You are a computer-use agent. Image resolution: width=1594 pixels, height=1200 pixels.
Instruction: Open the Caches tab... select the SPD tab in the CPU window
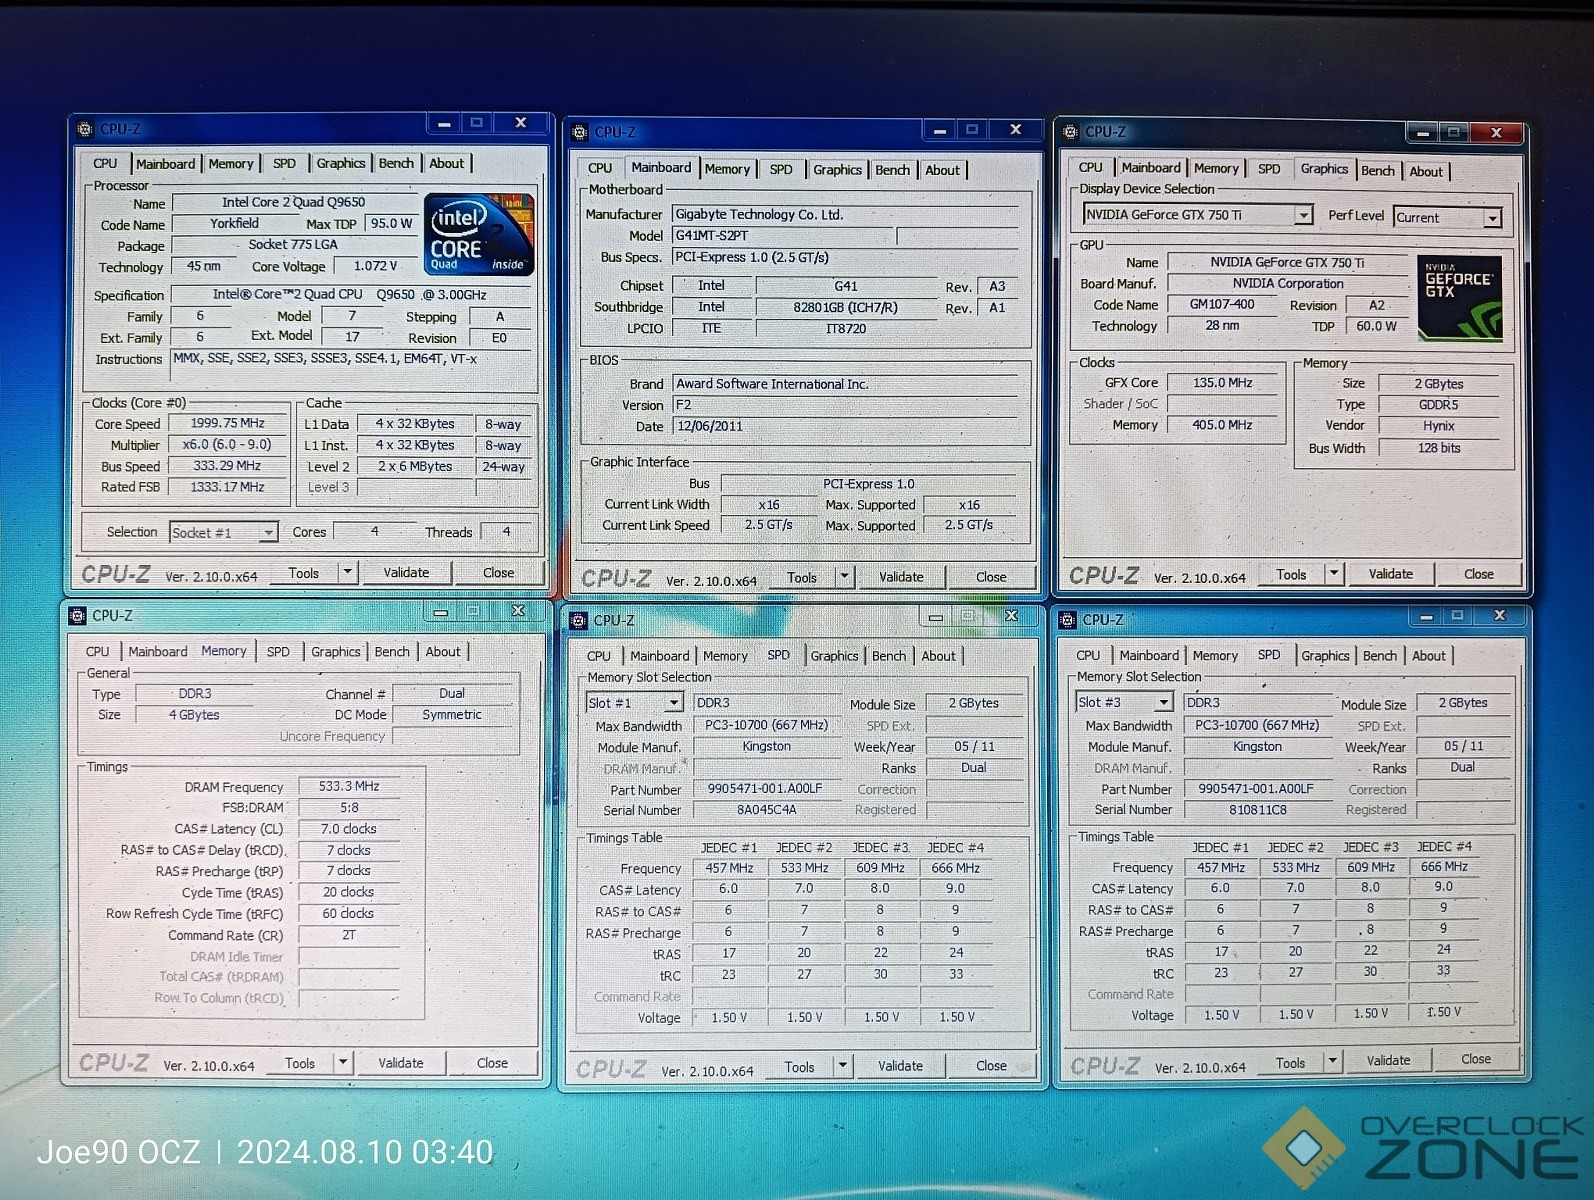click(x=285, y=163)
